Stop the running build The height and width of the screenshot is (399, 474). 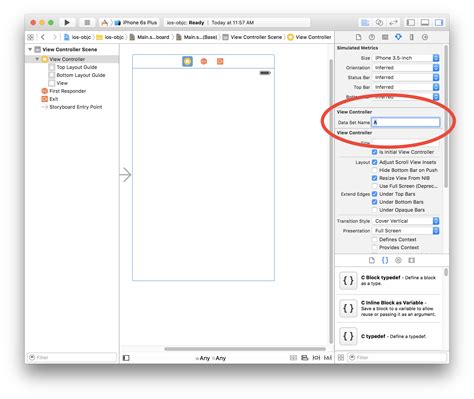click(x=87, y=22)
